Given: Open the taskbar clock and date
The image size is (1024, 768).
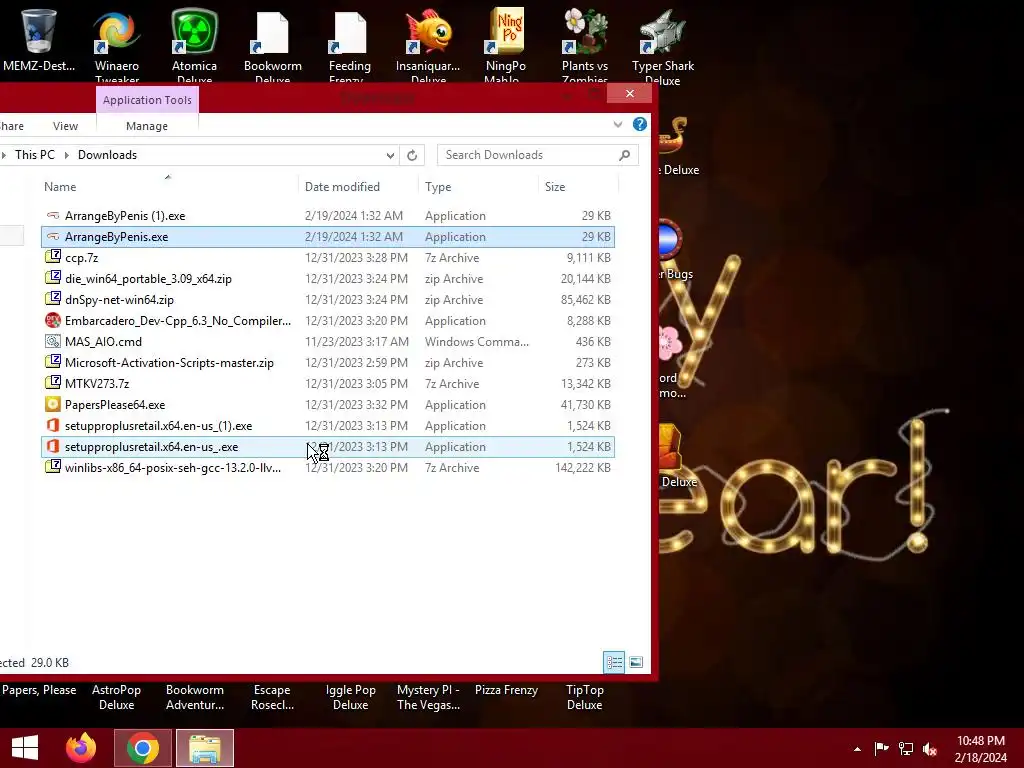Looking at the screenshot, I should (x=980, y=749).
